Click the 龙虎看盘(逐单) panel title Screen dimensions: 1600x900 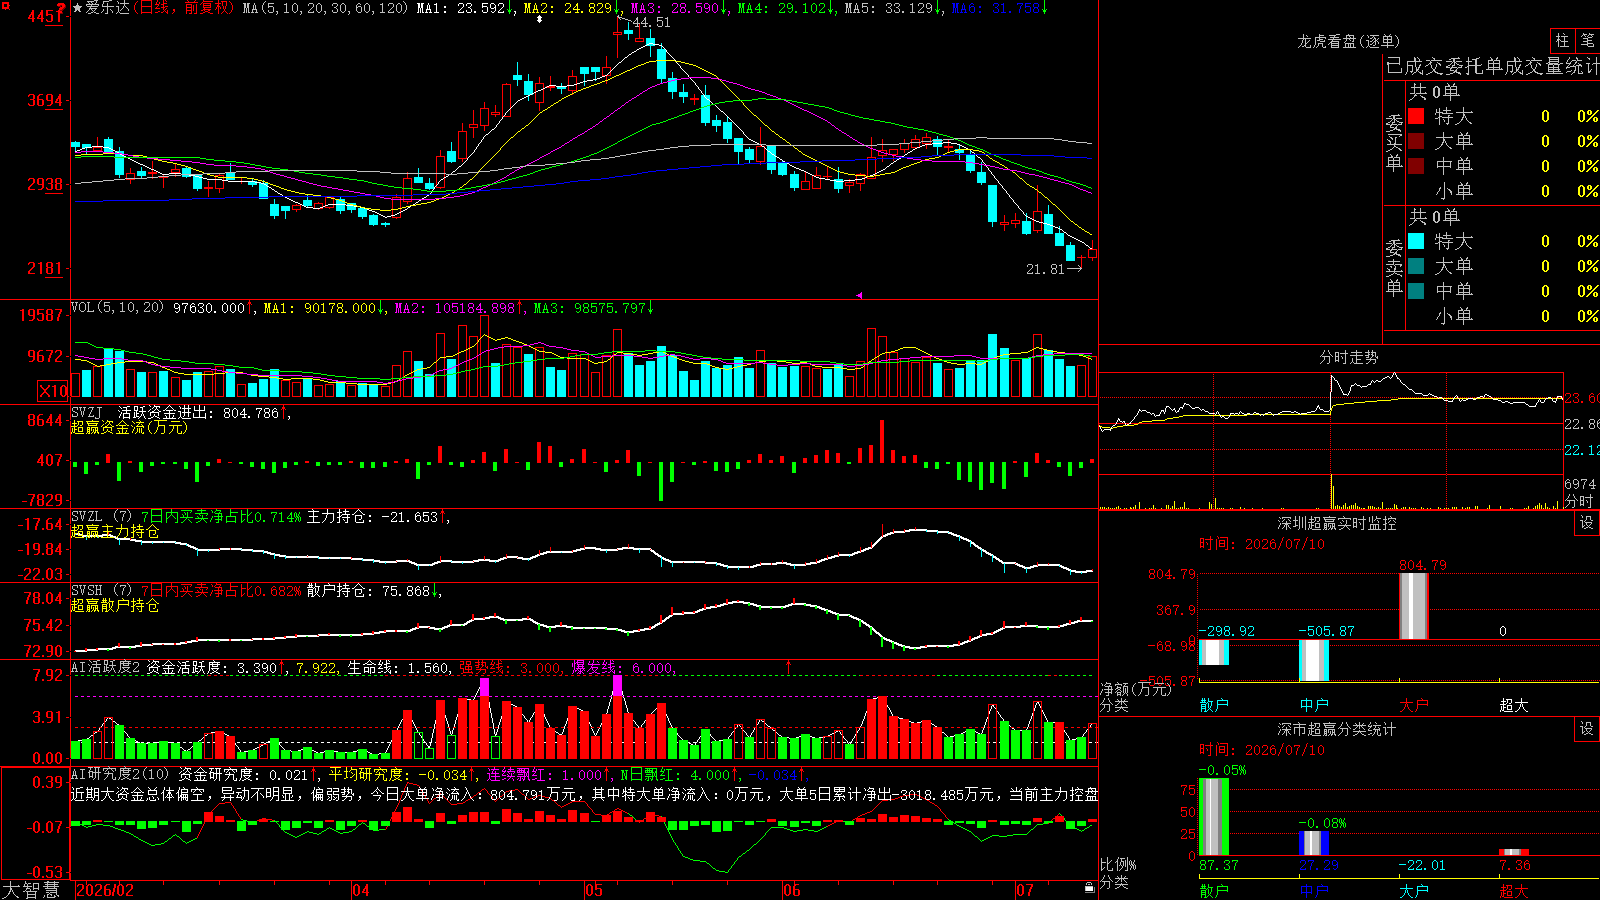pos(1349,41)
